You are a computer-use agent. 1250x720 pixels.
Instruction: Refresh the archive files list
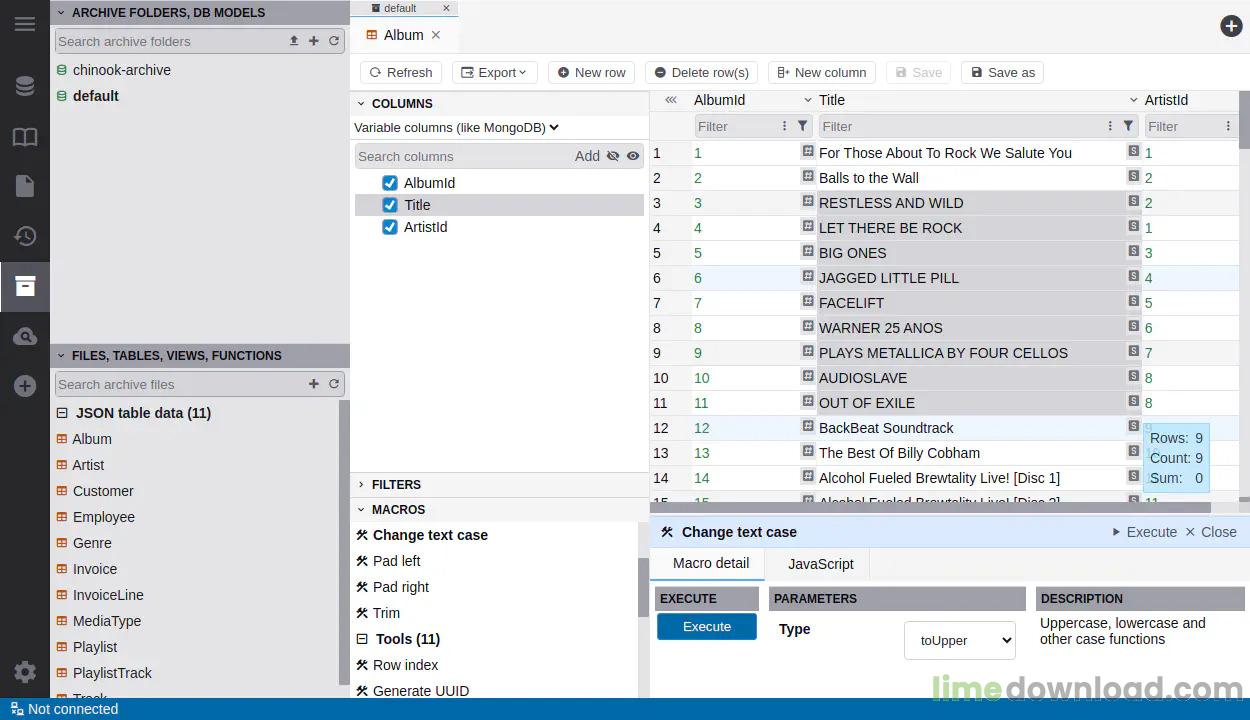[x=334, y=384]
